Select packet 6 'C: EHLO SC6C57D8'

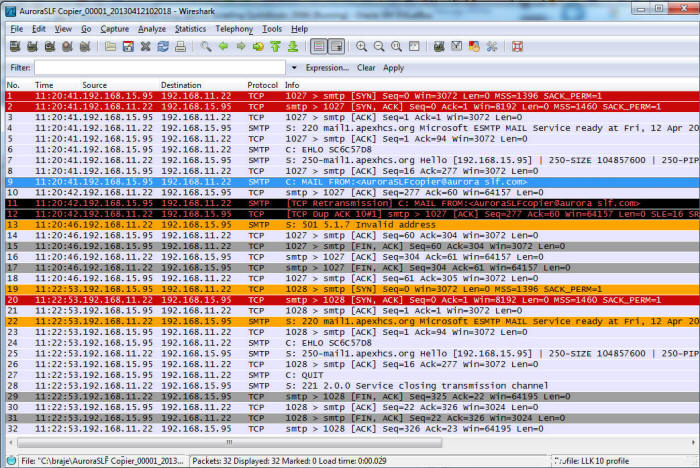click(352, 150)
